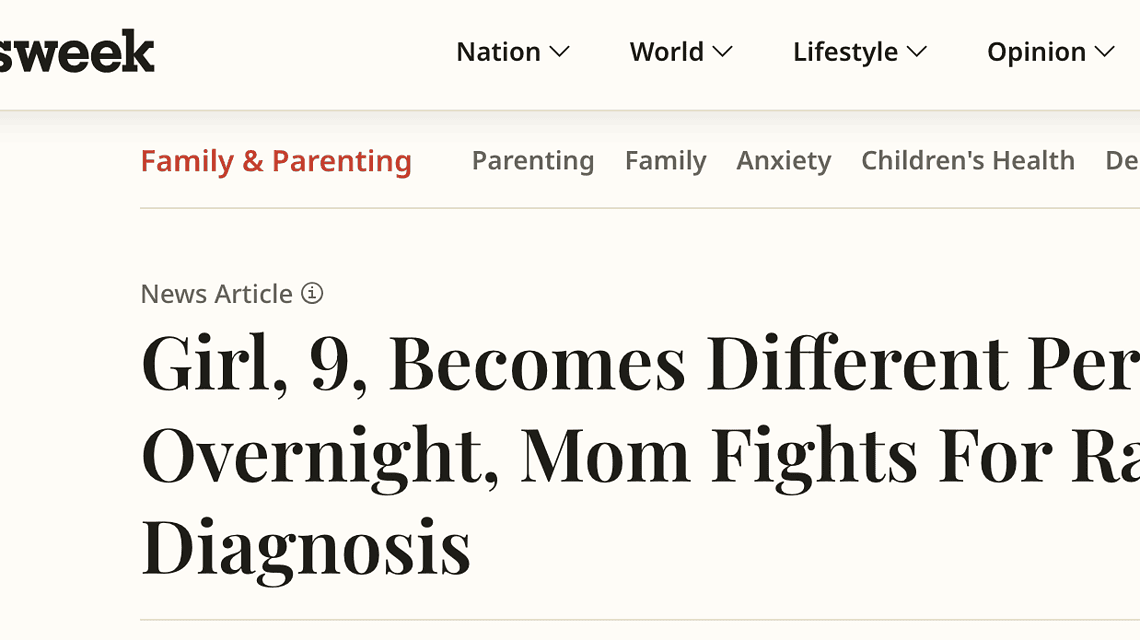The image size is (1140, 640).
Task: Select the Anxiety topic link
Action: click(x=784, y=161)
